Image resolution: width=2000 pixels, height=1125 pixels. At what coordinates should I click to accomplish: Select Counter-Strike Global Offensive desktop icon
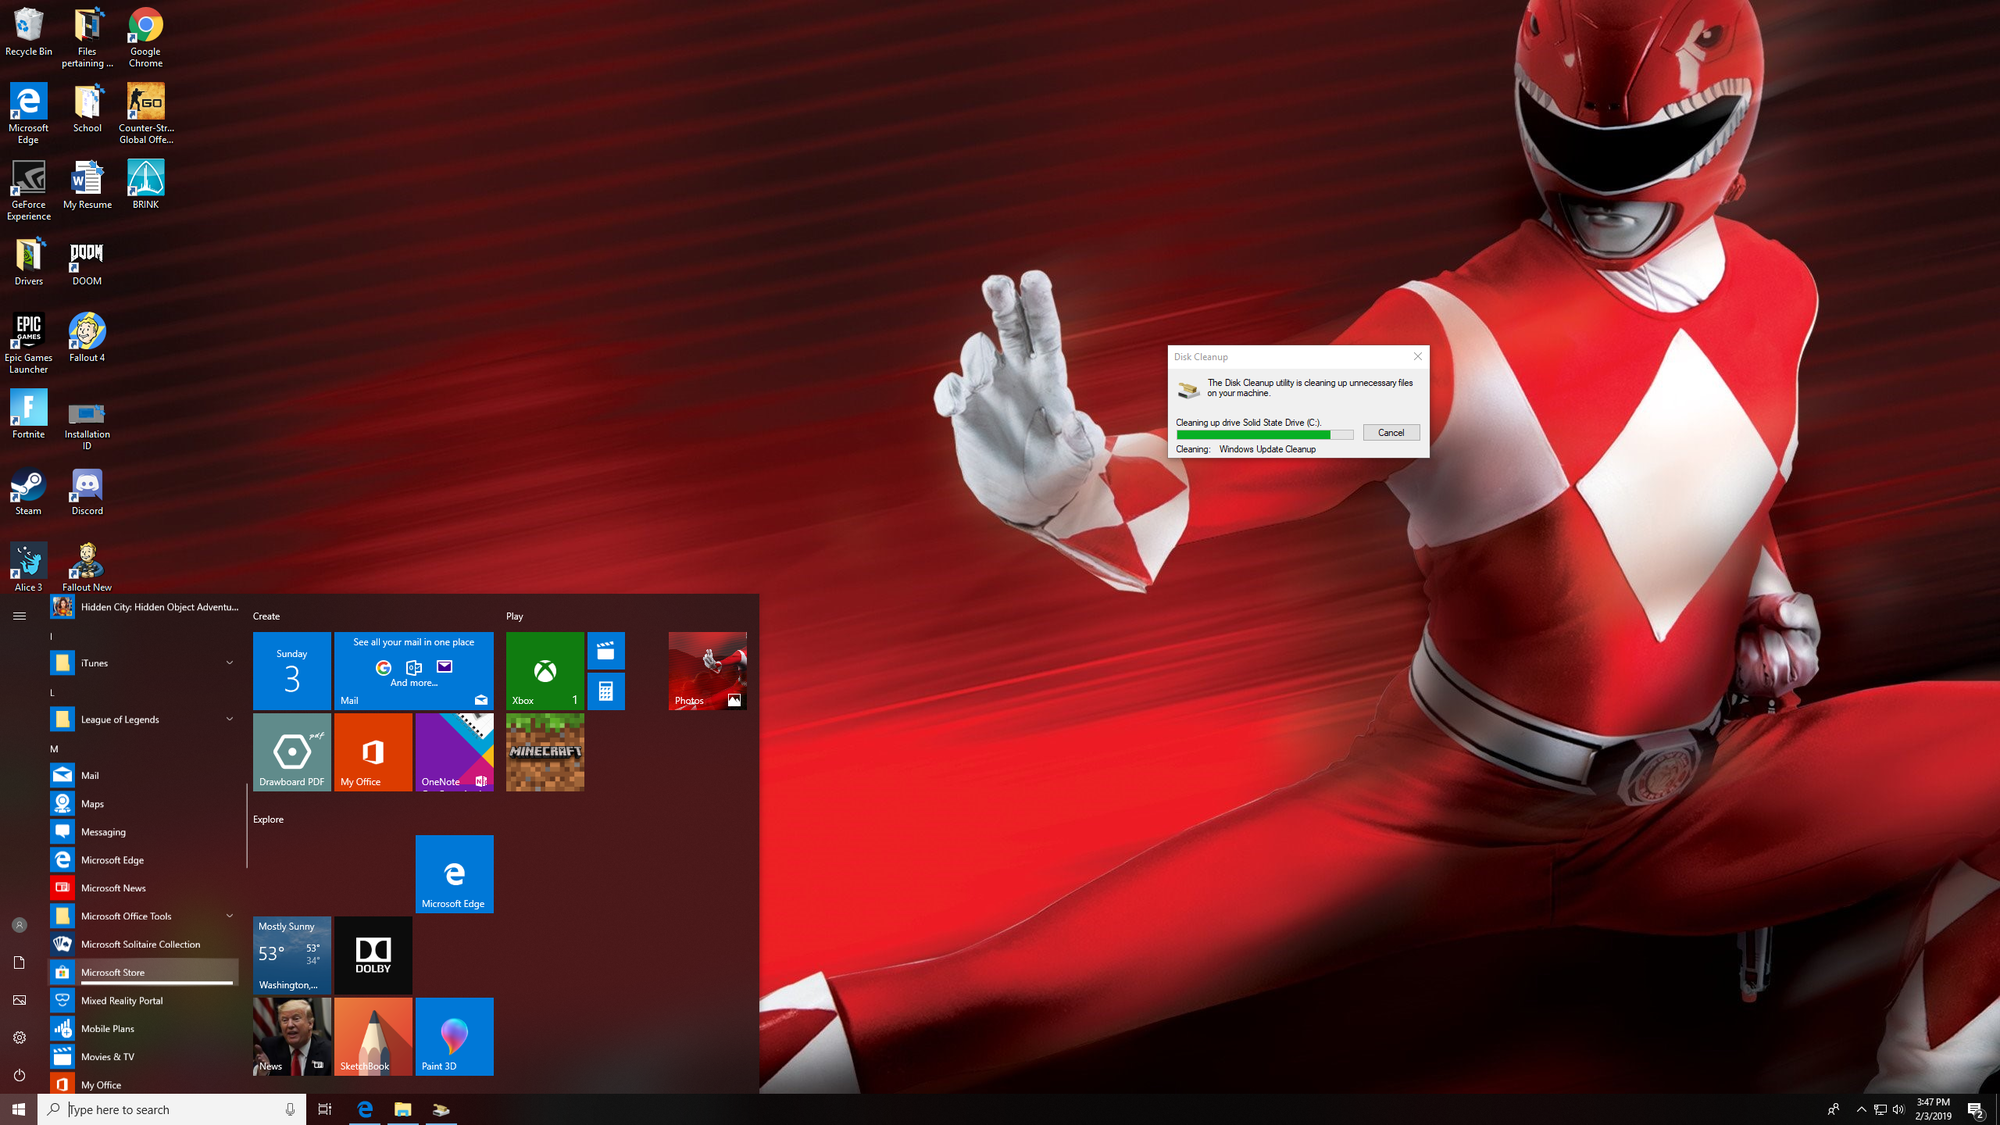point(146,113)
